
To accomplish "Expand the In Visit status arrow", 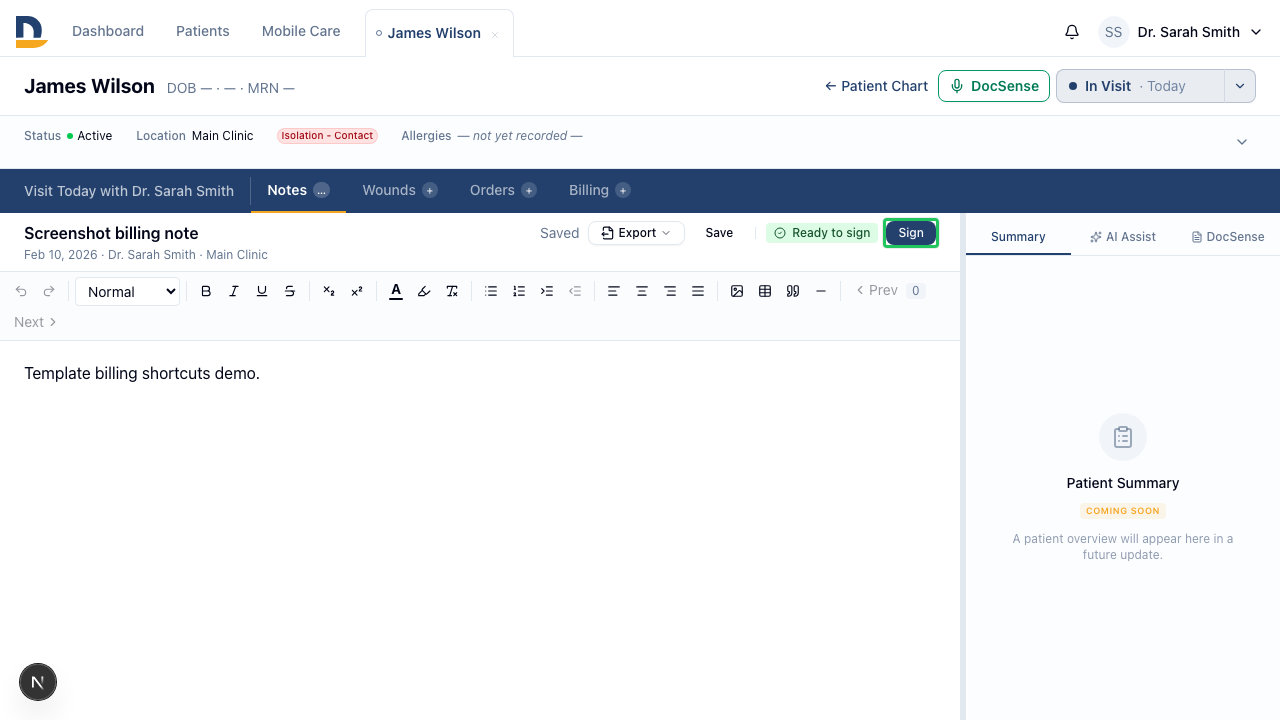I will 1240,86.
